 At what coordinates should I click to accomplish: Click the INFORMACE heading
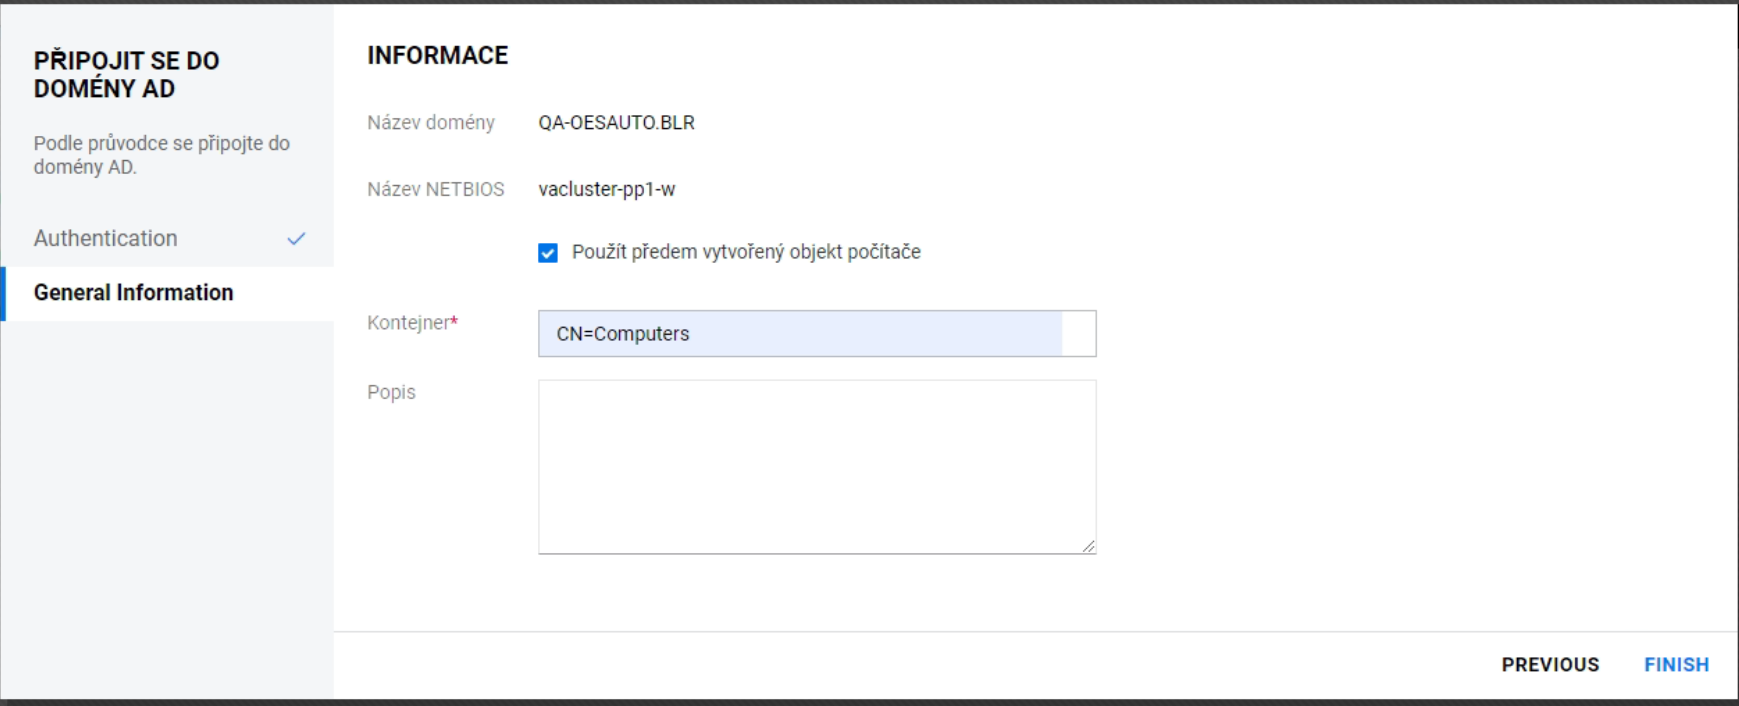point(438,56)
